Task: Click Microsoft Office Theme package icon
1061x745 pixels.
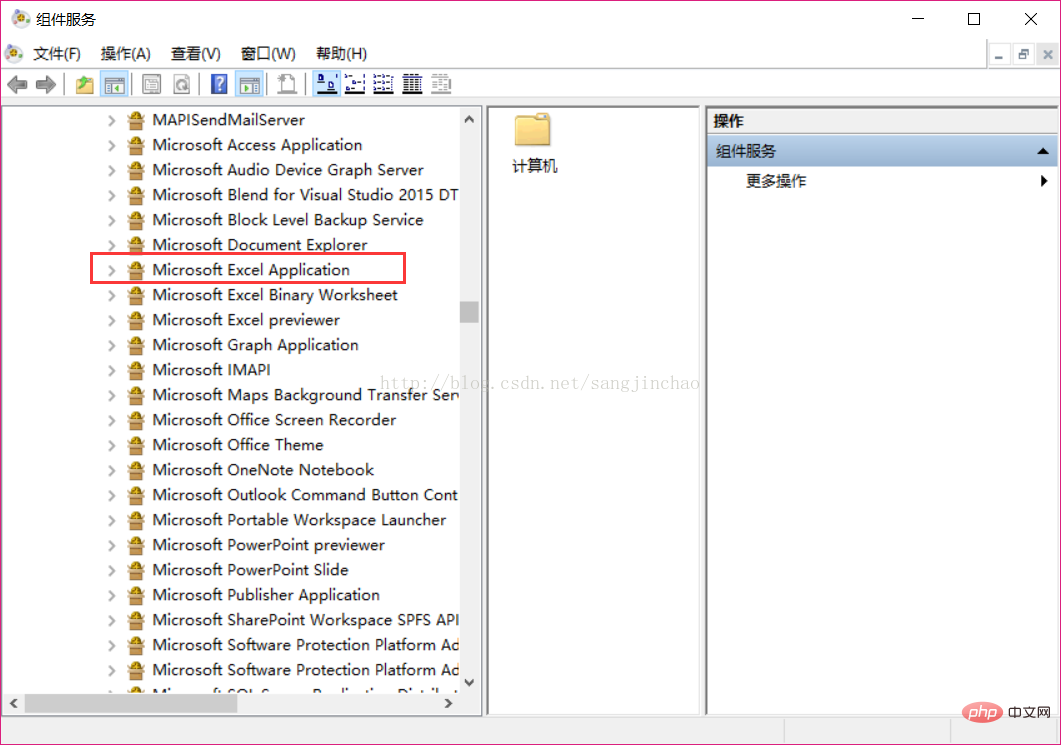Action: 136,445
